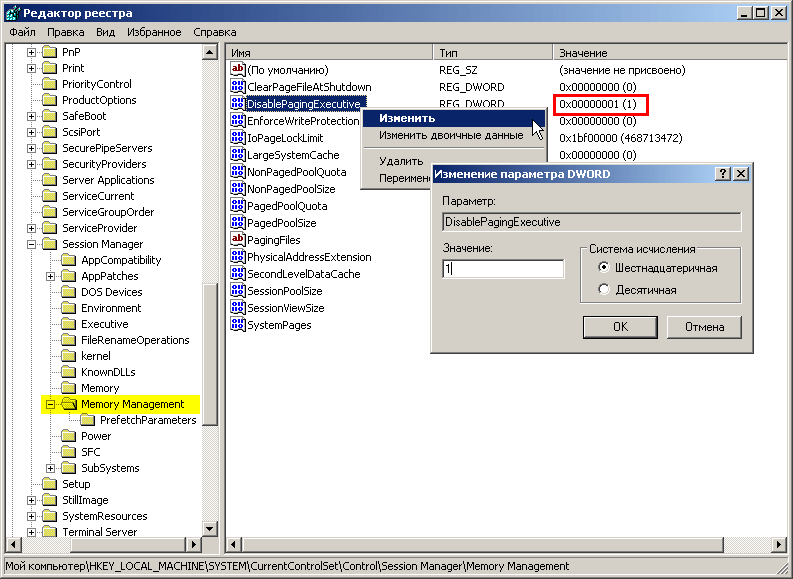Click the PagingFiles string value icon
793x579 pixels.
(x=238, y=240)
